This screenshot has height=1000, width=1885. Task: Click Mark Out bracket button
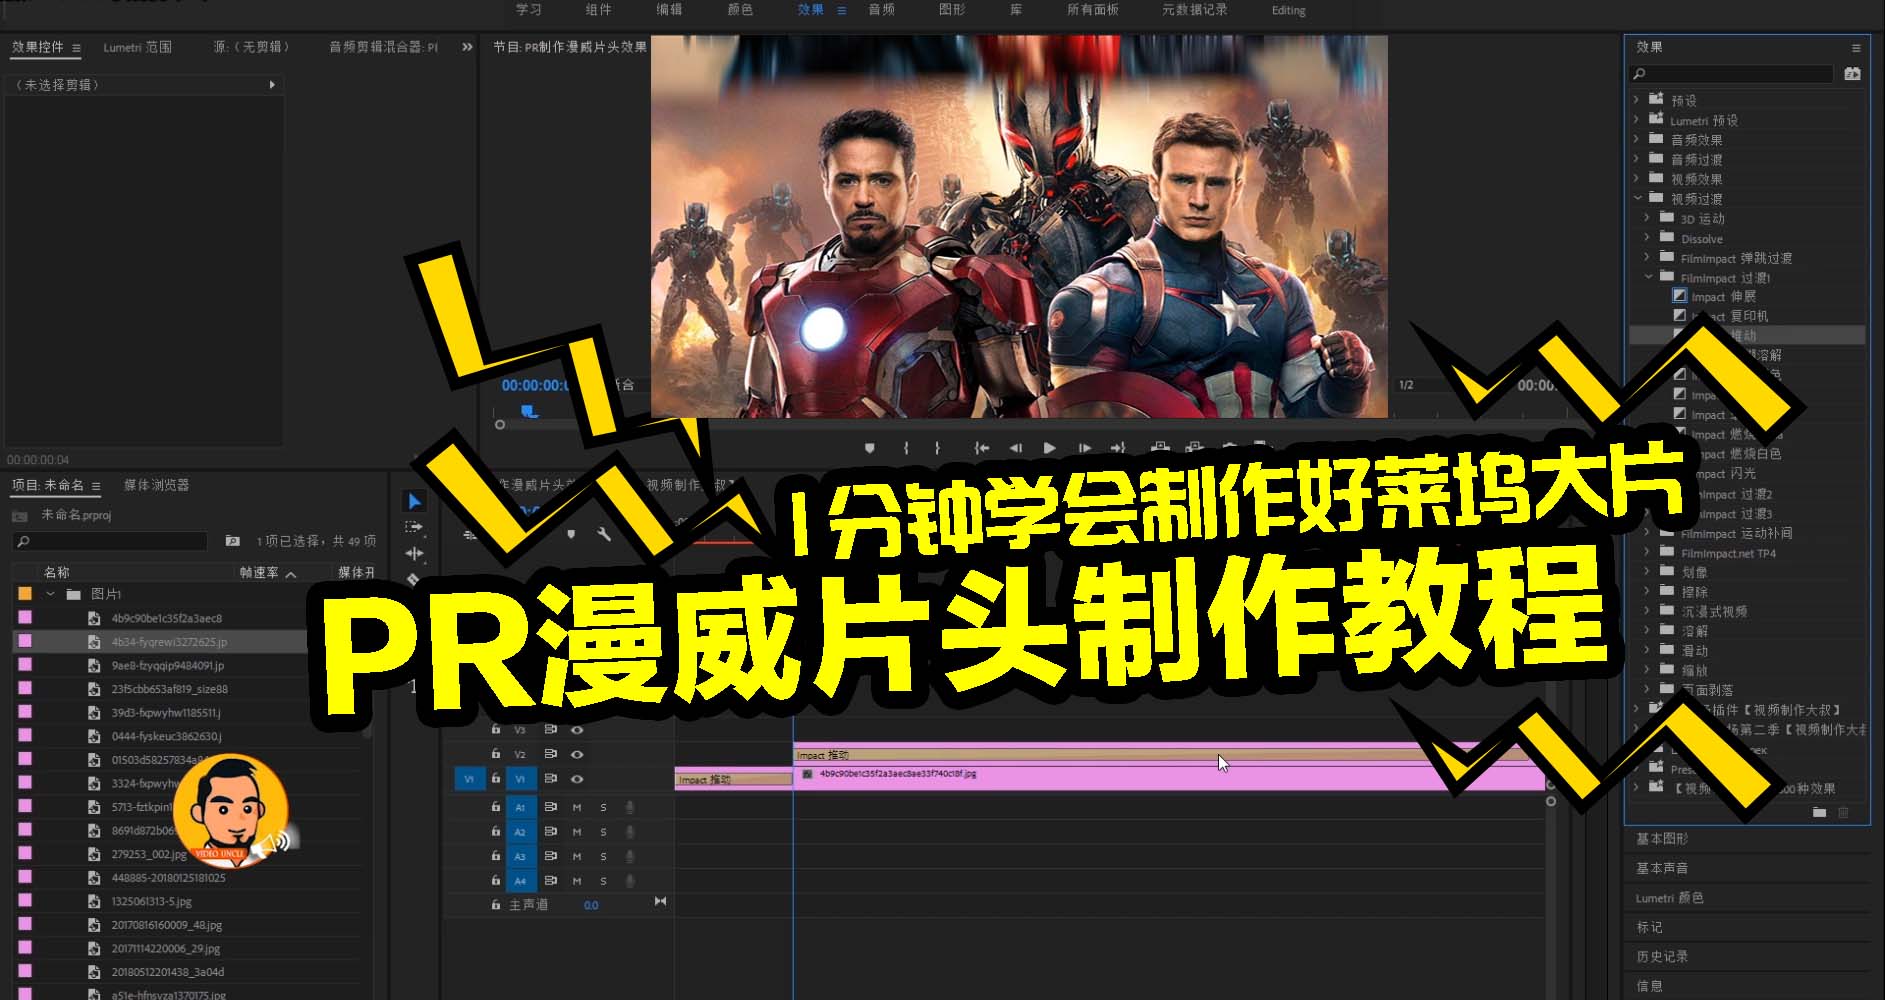(937, 448)
